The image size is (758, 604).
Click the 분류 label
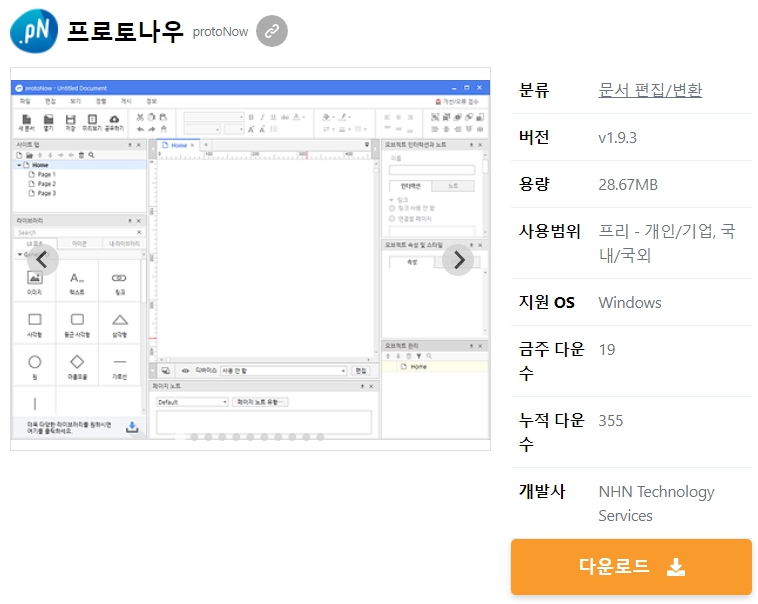pos(534,90)
